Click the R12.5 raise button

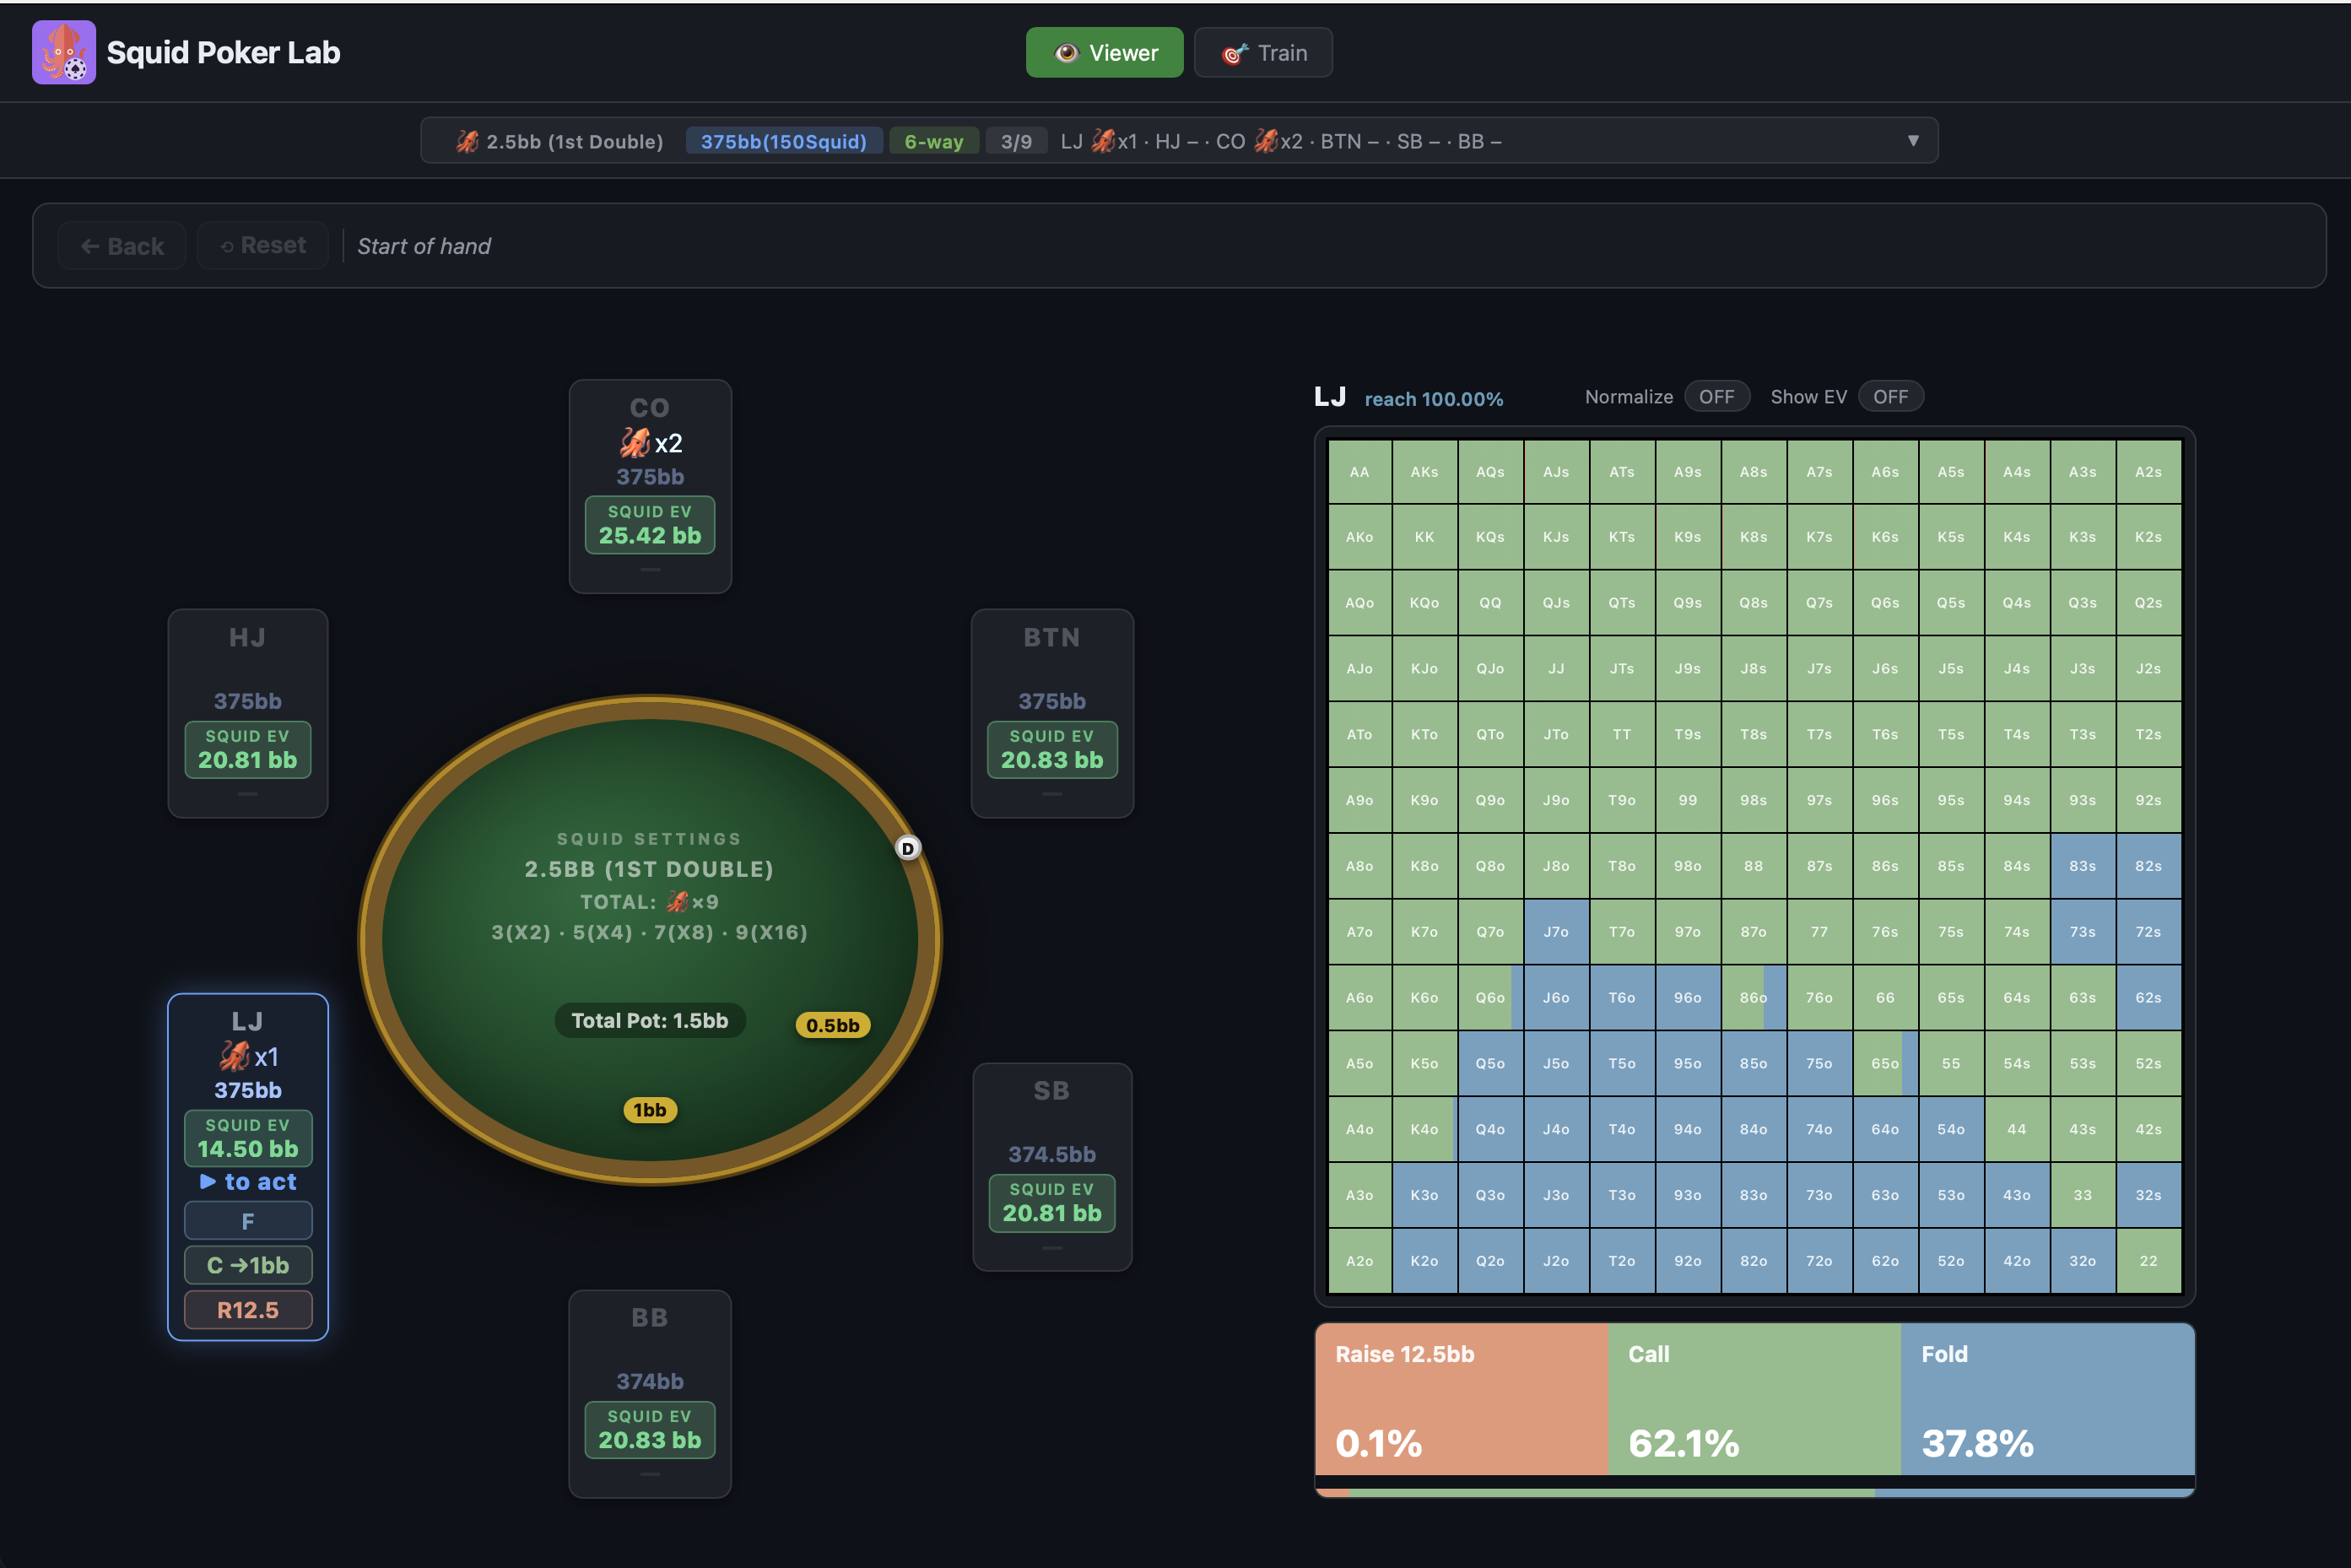pos(248,1310)
